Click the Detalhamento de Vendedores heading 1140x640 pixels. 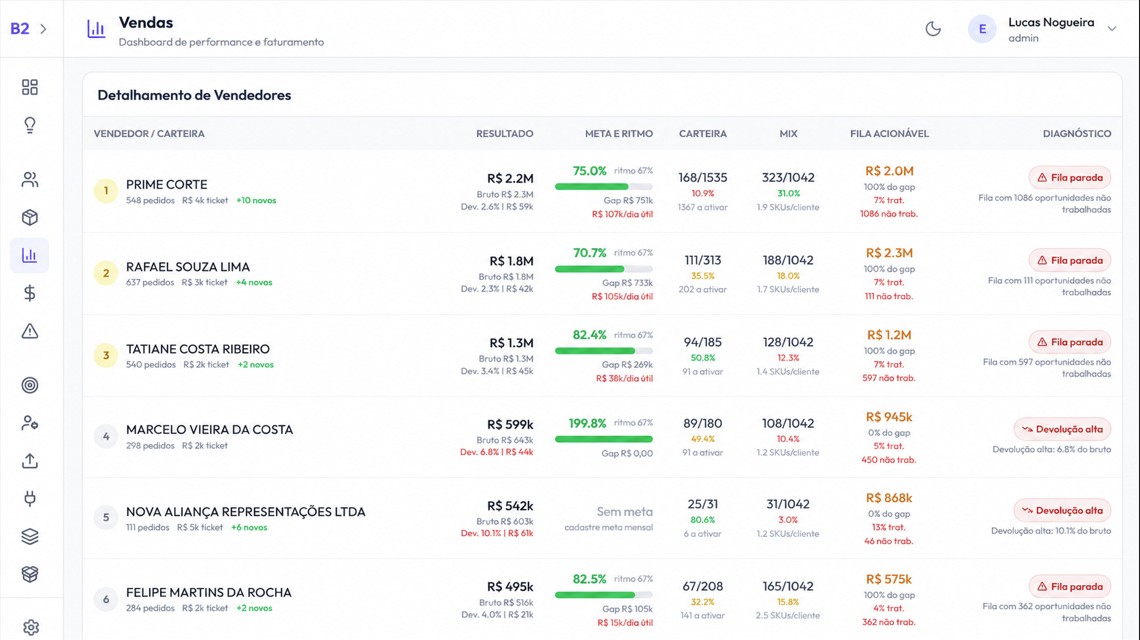(x=194, y=95)
